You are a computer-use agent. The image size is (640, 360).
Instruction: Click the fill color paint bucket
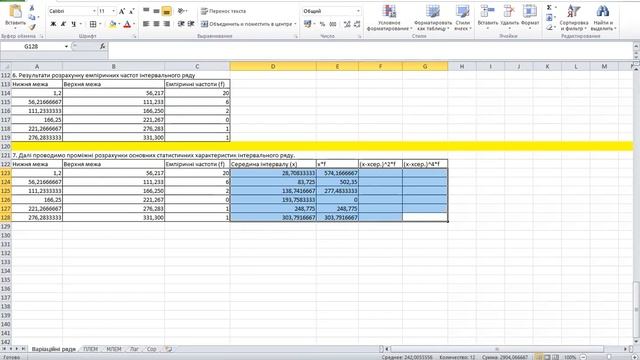pyautogui.click(x=112, y=24)
